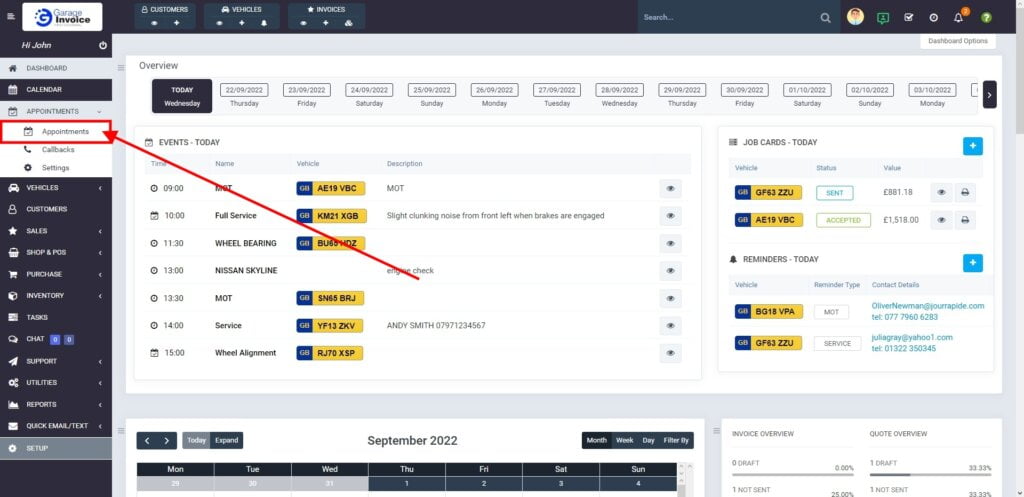
Task: View the 15:00 Wheel Alignment event eye icon
Action: tap(670, 353)
